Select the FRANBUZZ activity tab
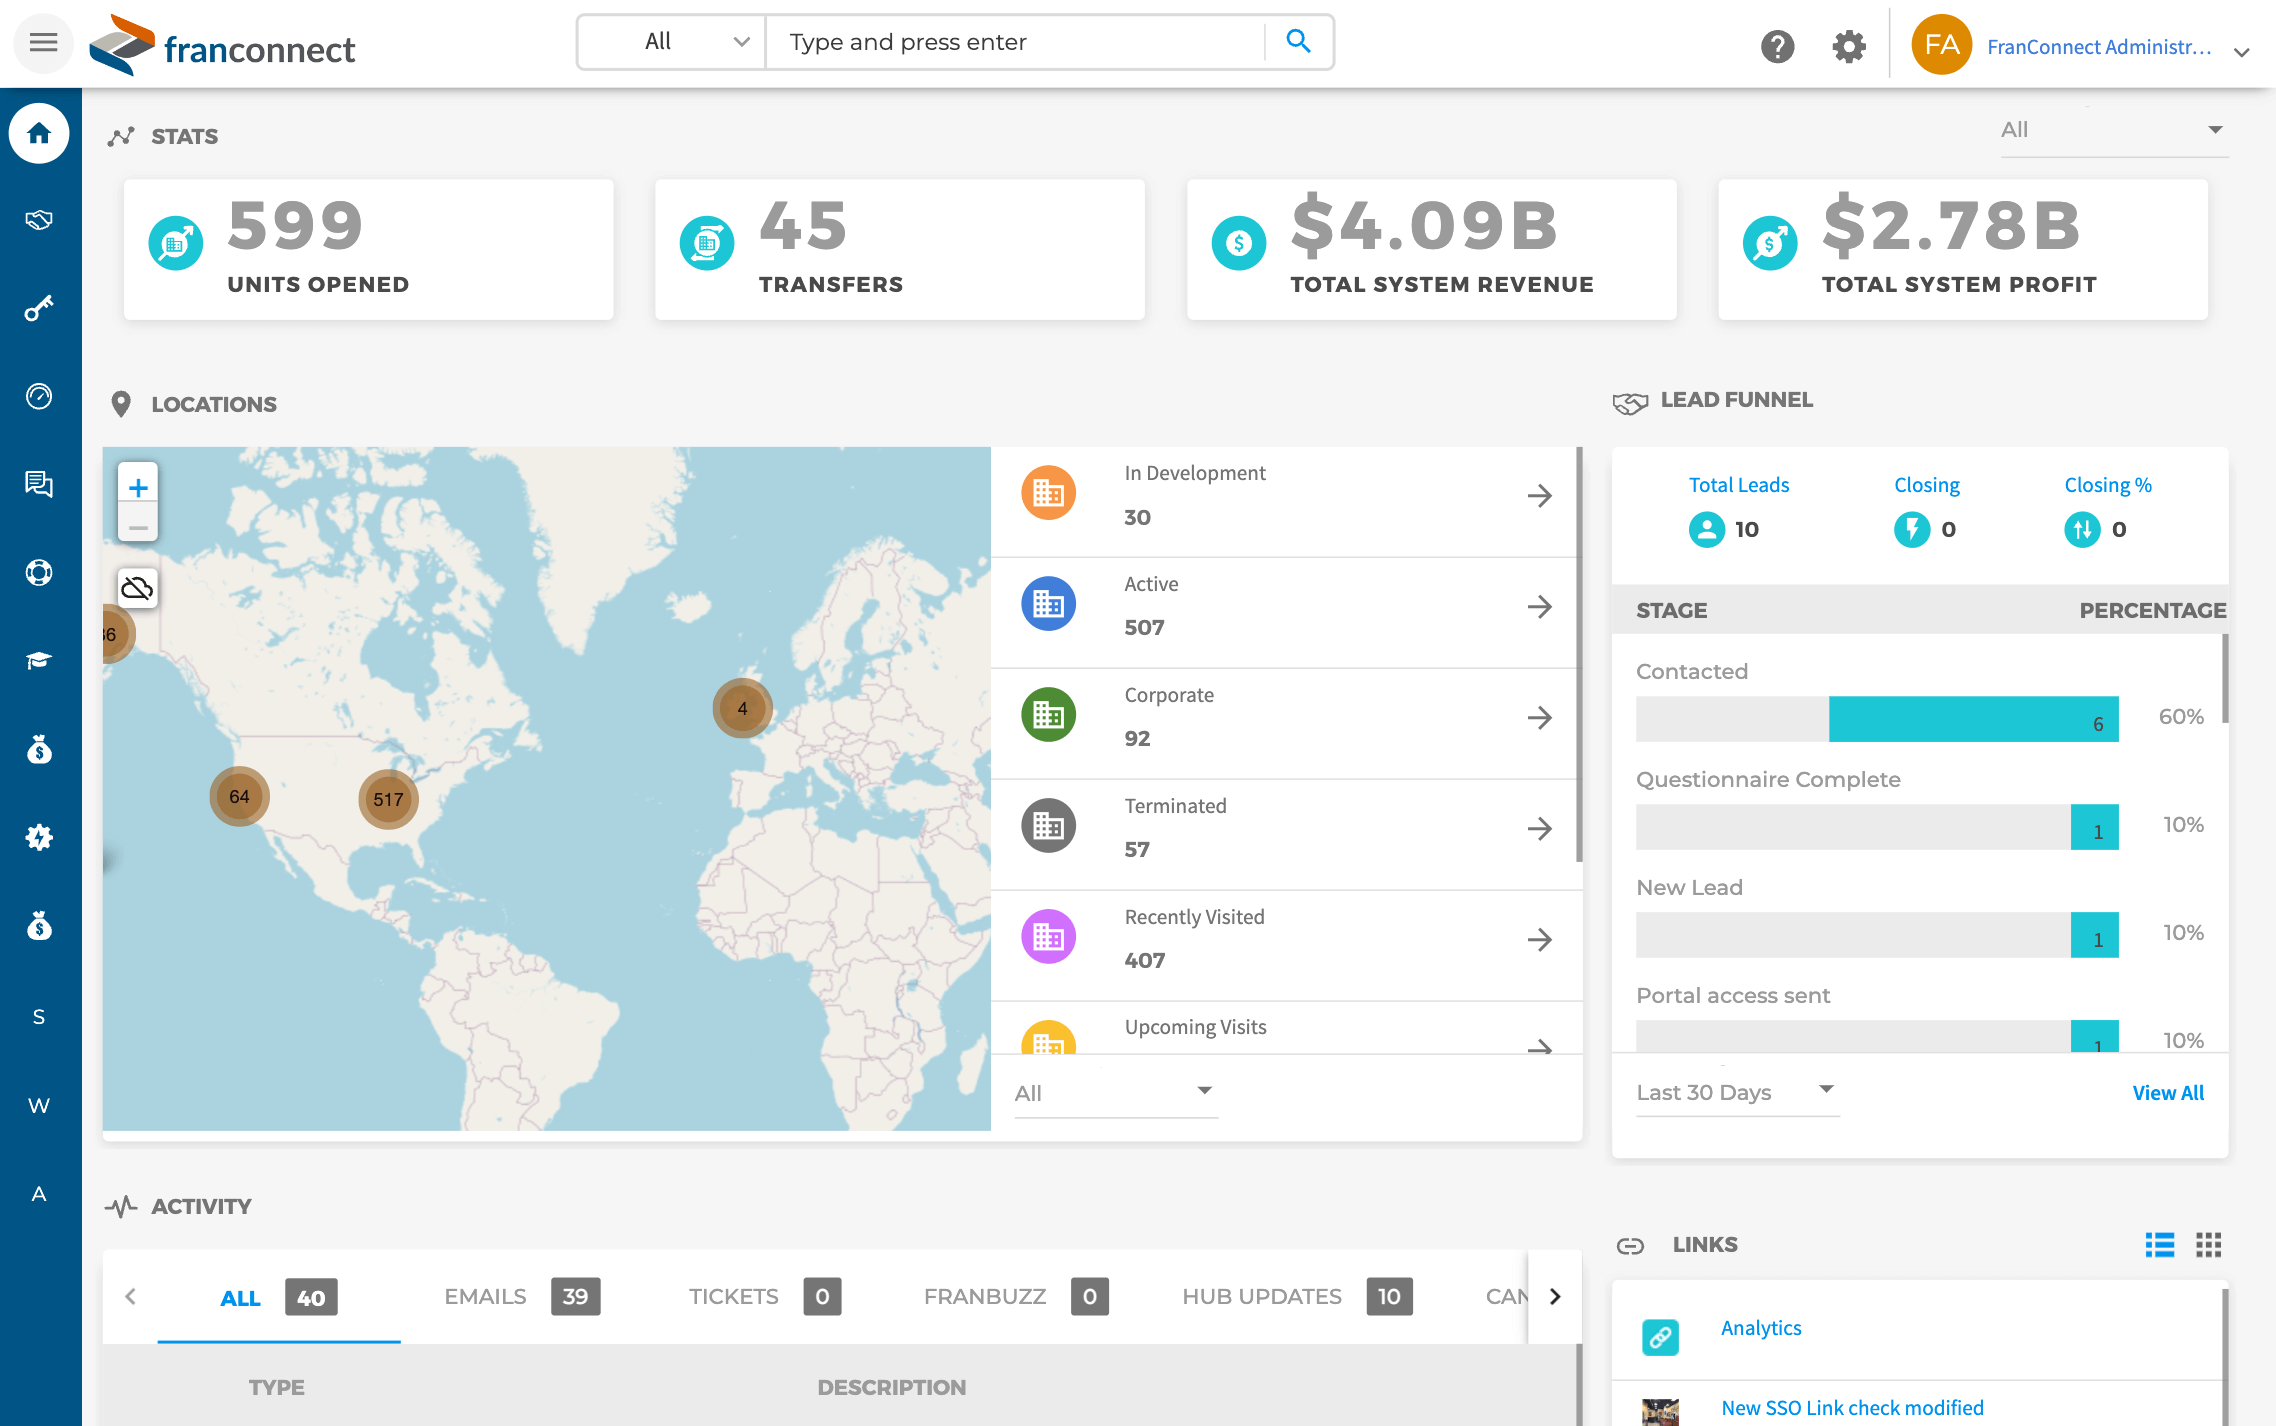2276x1426 pixels. click(x=1016, y=1297)
